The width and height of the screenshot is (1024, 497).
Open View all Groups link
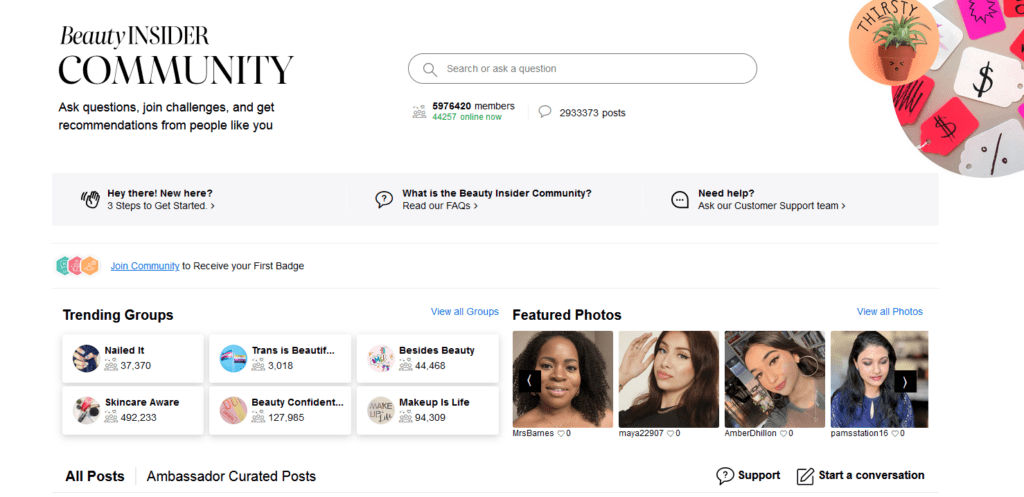point(465,312)
